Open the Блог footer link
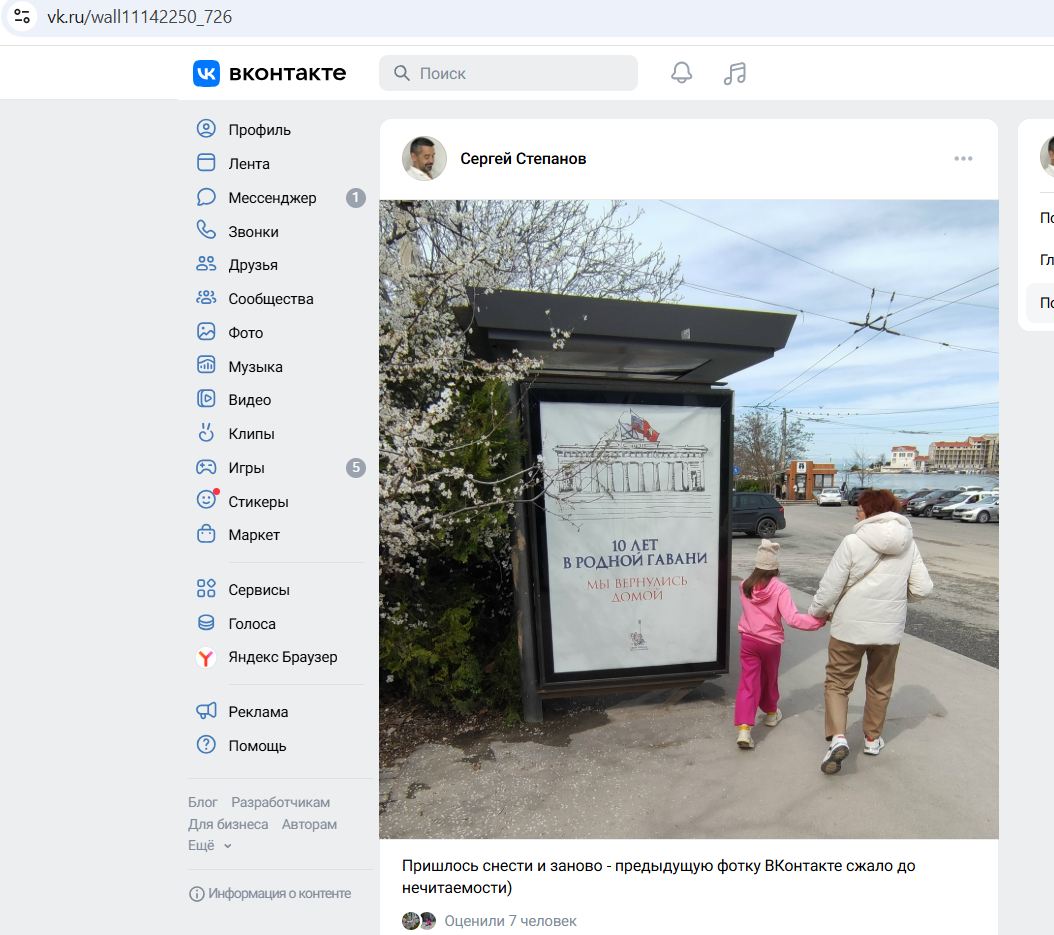The width and height of the screenshot is (1054, 935). [x=202, y=802]
